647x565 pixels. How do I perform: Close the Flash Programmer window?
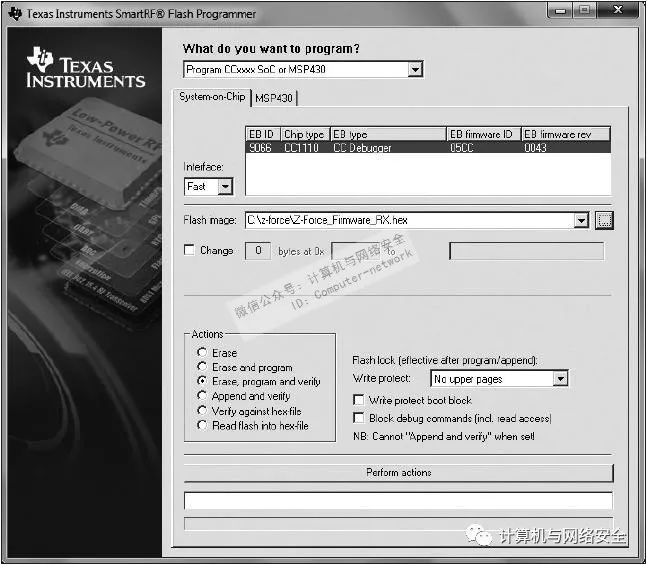click(617, 10)
